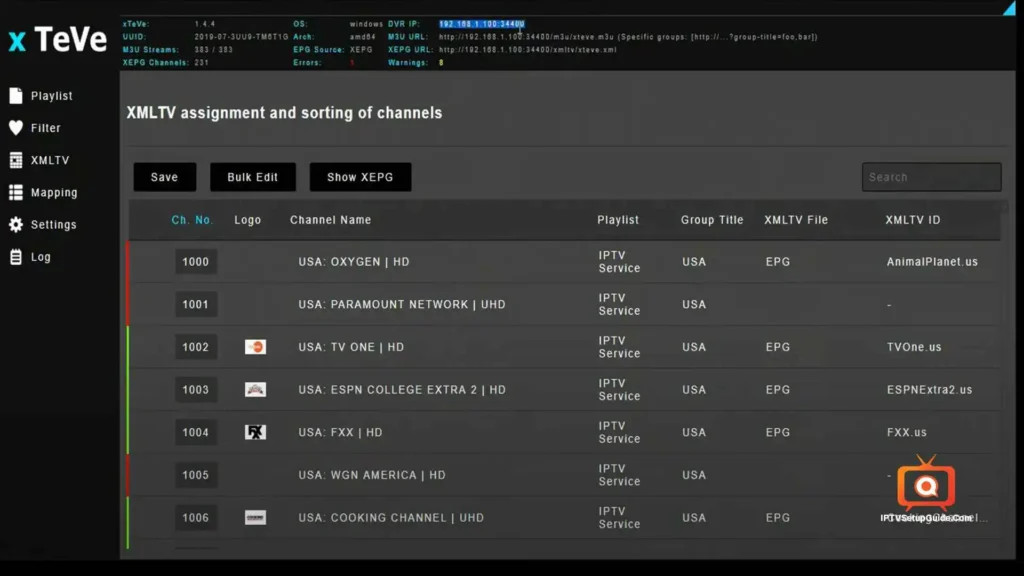The height and width of the screenshot is (576, 1024).
Task: Open the XMLTV section icon
Action: [x=14, y=160]
